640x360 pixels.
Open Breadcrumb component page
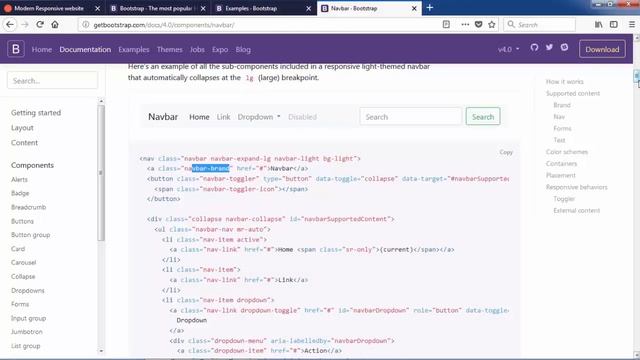[29, 207]
